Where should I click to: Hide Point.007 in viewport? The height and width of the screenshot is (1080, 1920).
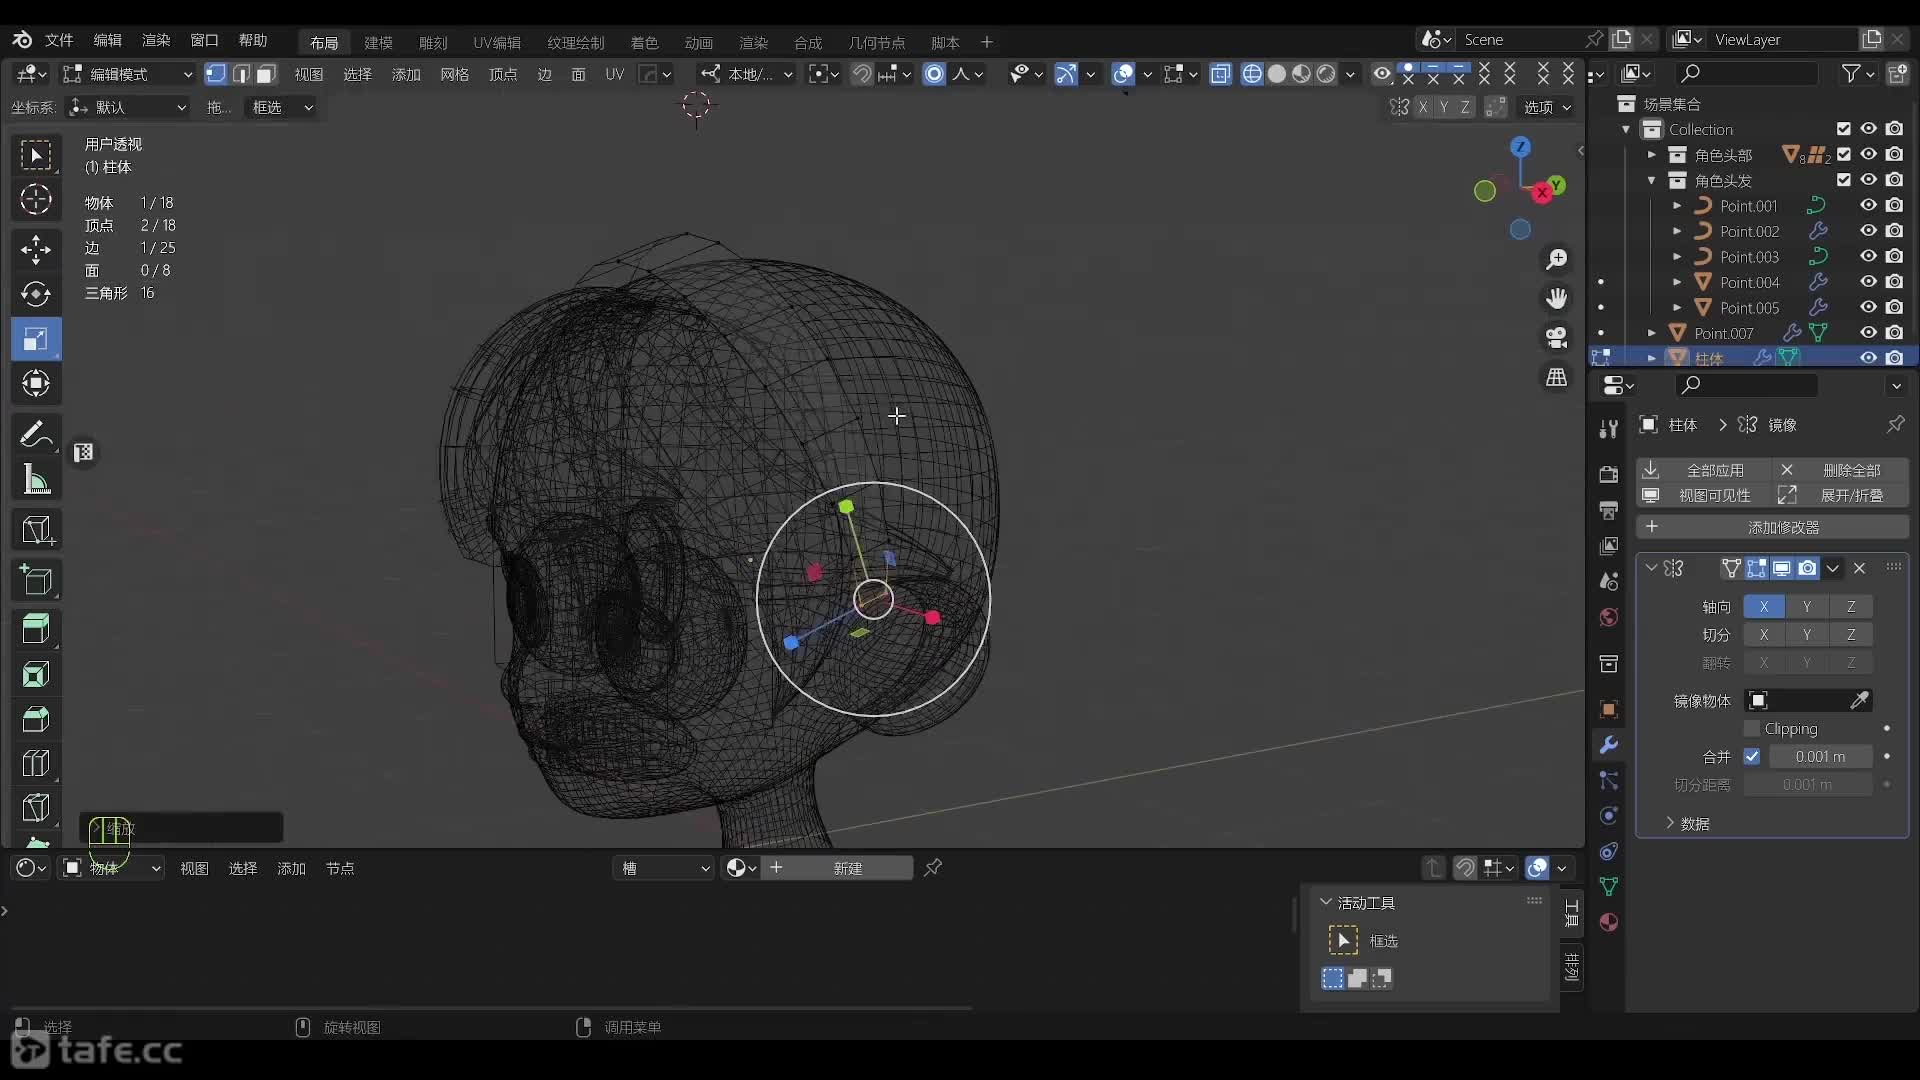tap(1868, 333)
